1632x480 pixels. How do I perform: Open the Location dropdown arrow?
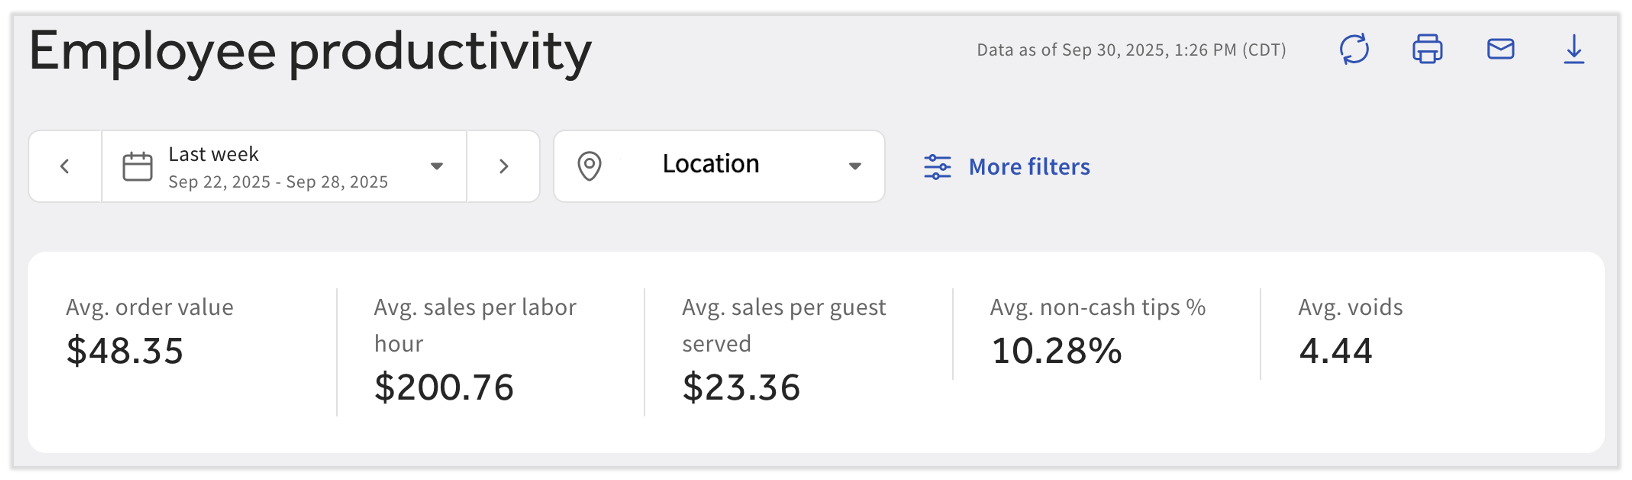[x=855, y=166]
